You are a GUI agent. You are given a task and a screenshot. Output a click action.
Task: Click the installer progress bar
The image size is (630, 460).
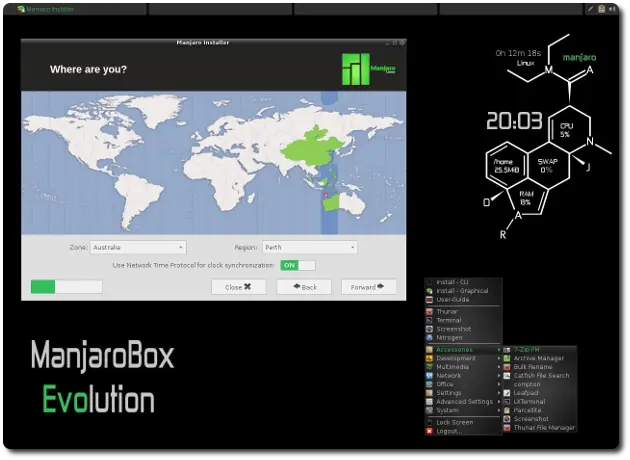(66, 287)
